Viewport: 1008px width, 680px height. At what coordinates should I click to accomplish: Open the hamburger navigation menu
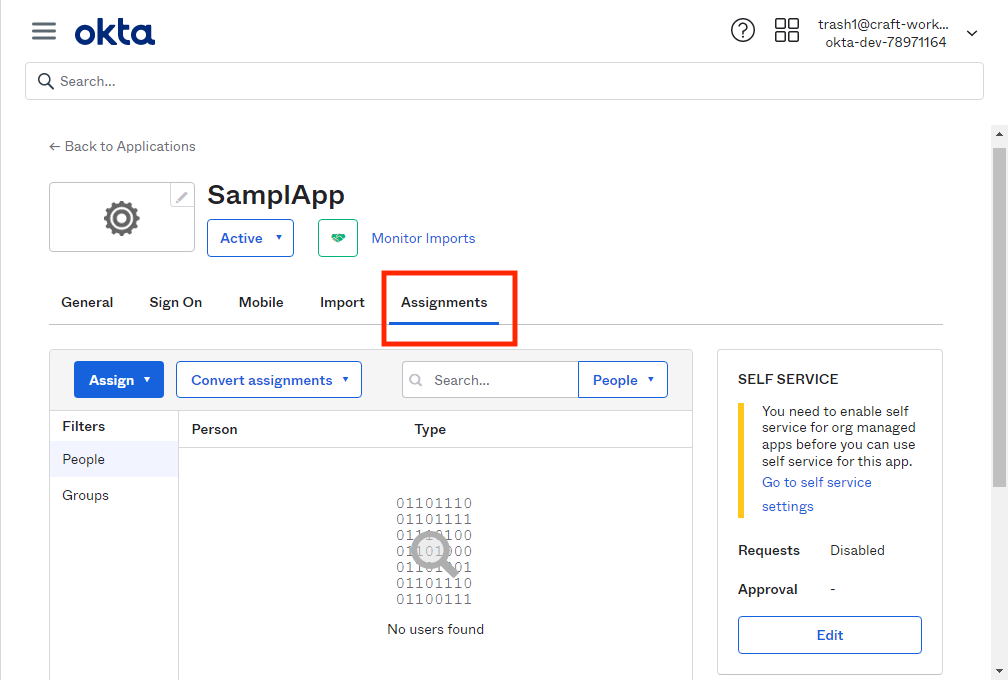pyautogui.click(x=44, y=31)
